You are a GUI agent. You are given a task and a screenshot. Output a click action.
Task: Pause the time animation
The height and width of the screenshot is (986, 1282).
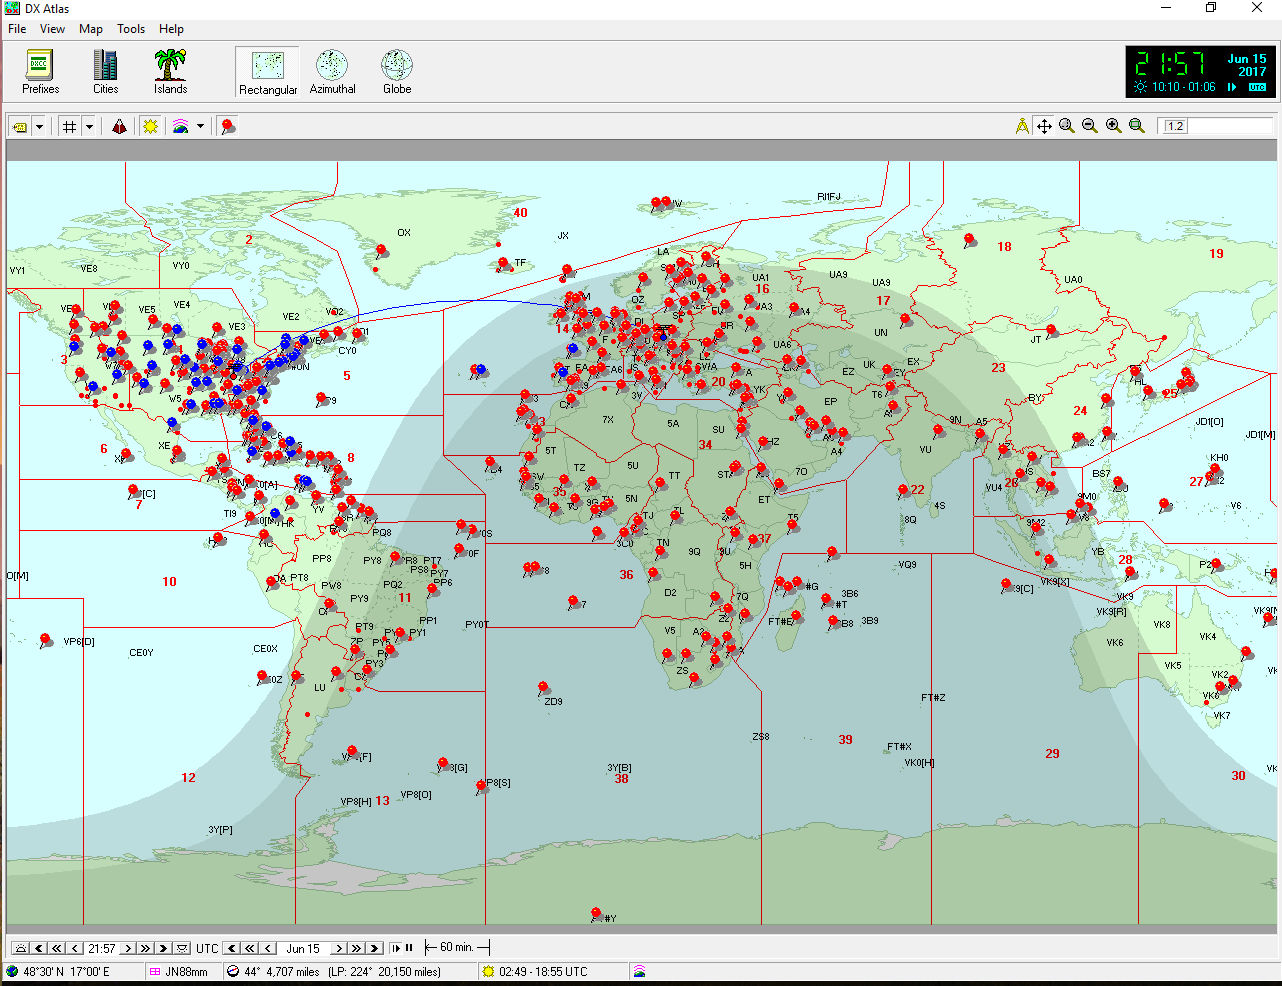point(409,948)
